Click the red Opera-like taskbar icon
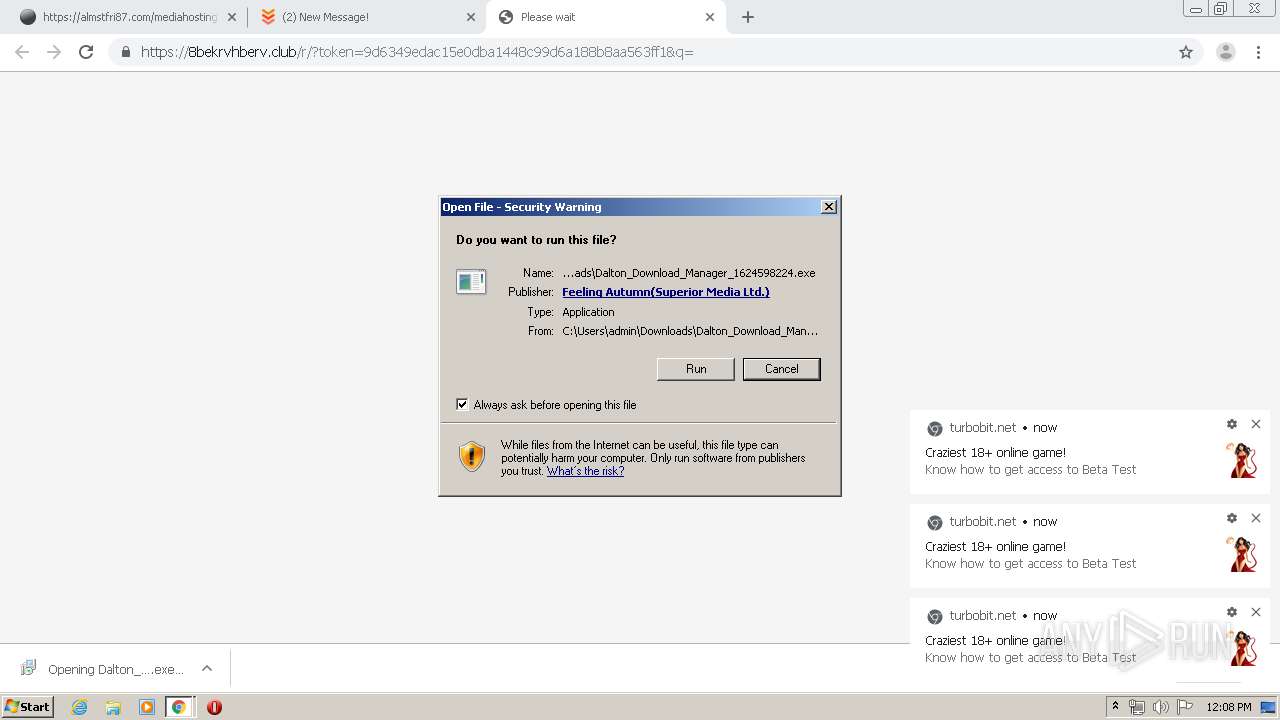Screen dimensions: 1280x720 coord(214,707)
